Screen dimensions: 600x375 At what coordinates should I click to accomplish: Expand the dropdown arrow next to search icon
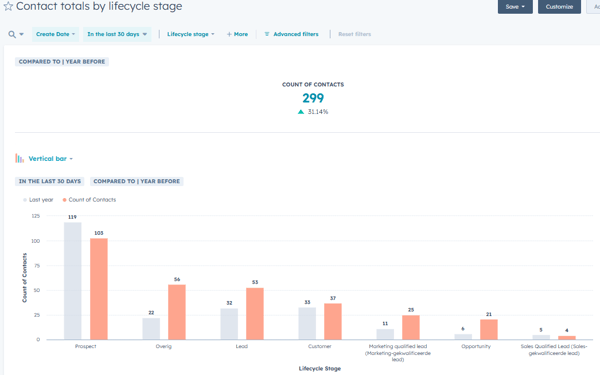point(21,34)
